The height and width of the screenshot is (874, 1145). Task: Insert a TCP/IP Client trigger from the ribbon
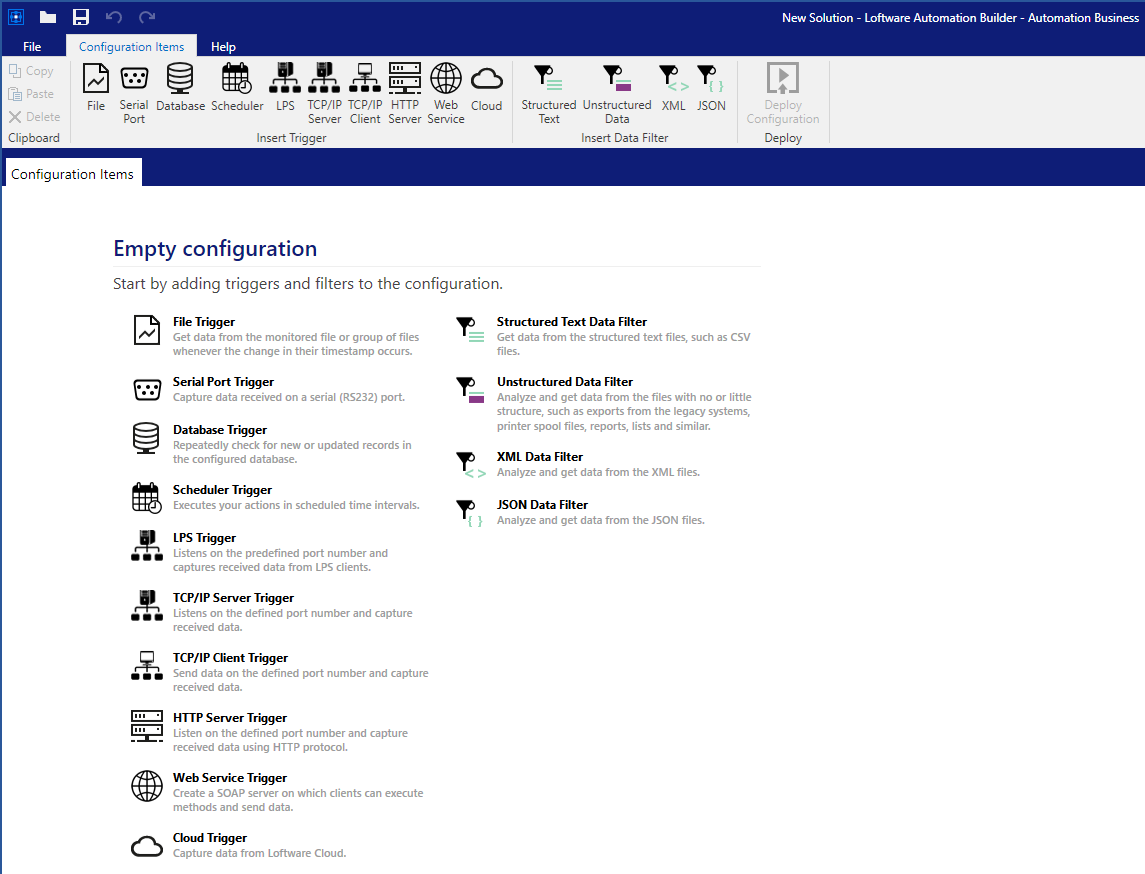click(364, 93)
